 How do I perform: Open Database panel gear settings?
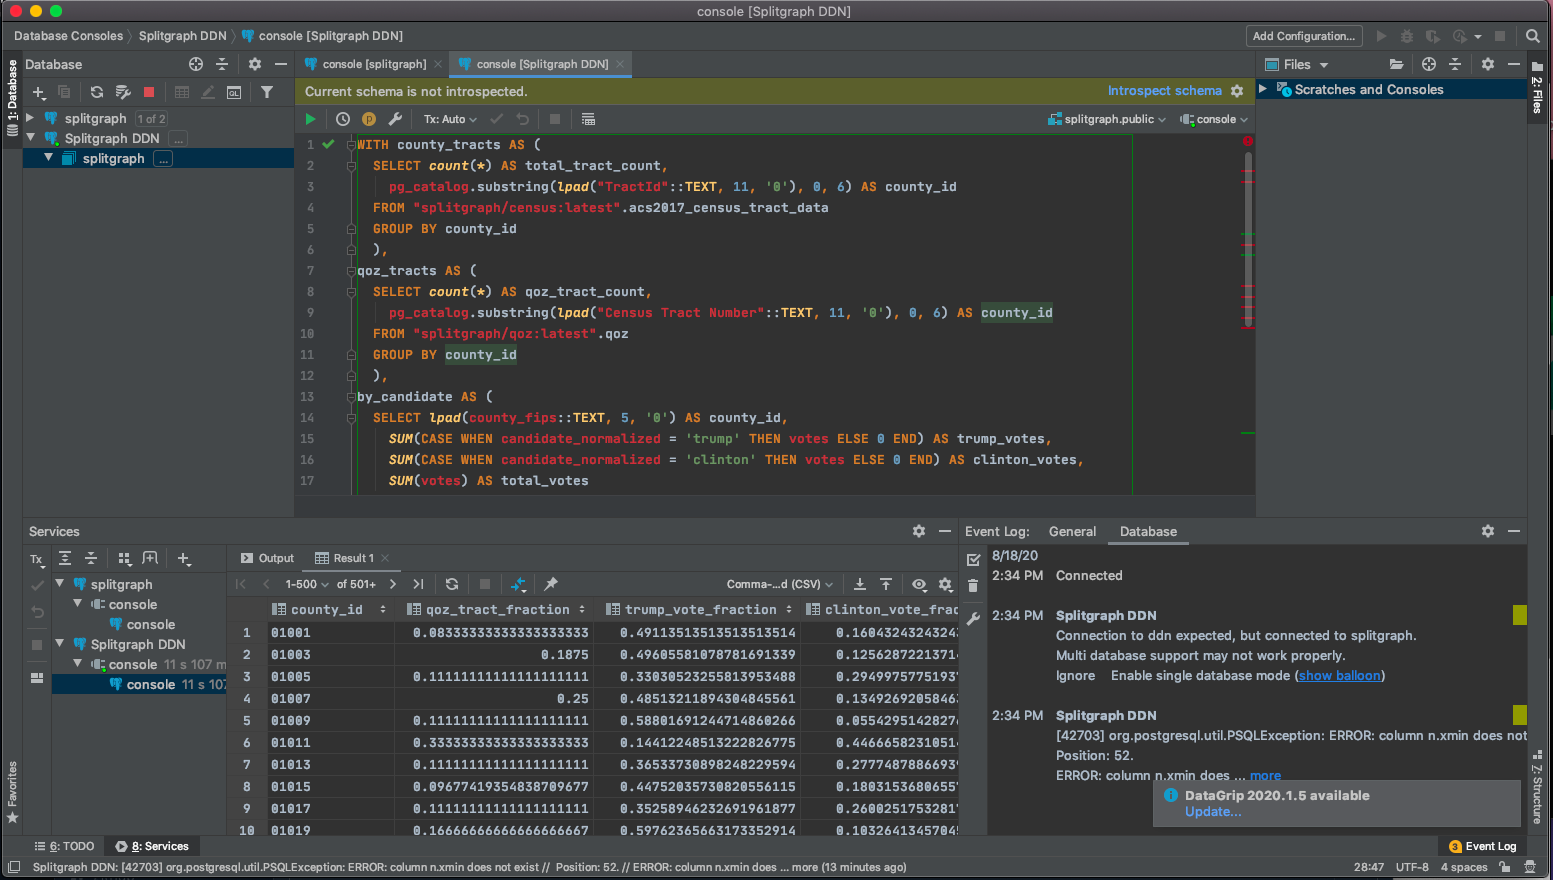pos(255,64)
